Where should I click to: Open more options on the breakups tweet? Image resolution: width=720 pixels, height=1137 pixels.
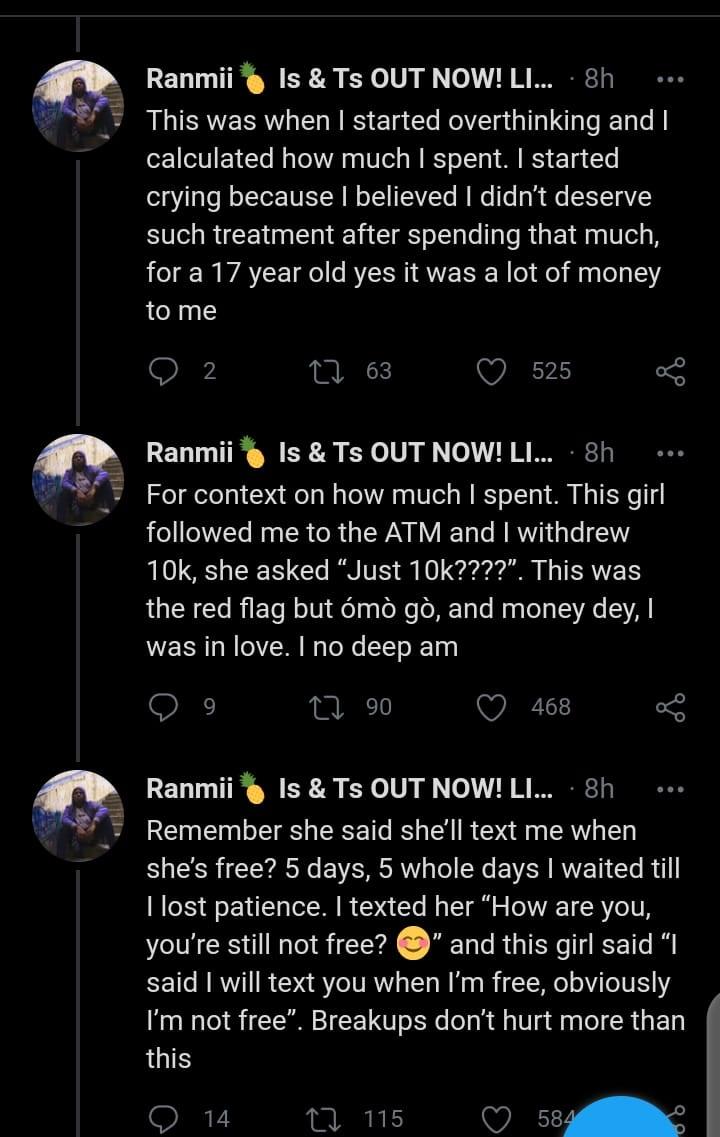click(670, 789)
